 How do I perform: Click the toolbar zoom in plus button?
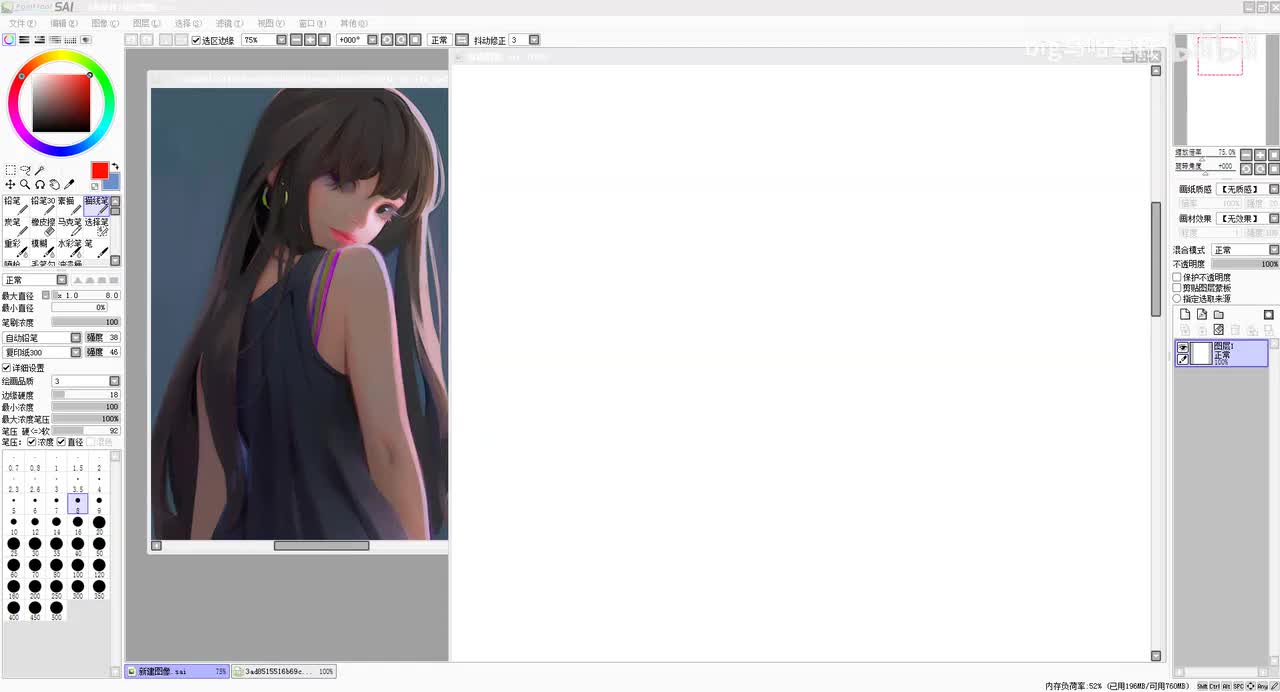pos(310,40)
